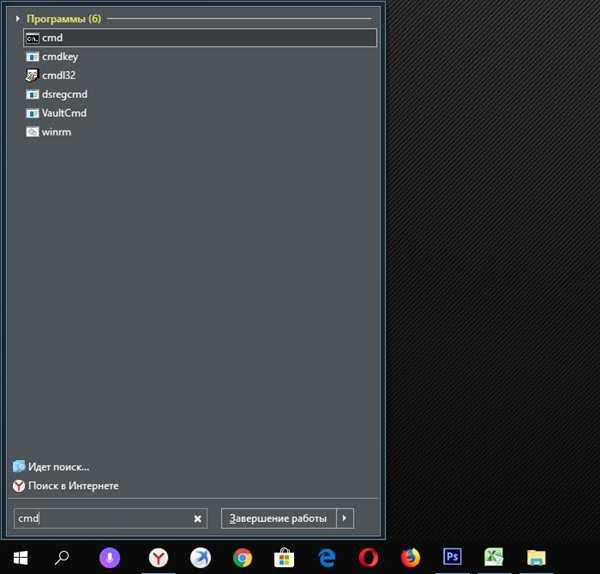Viewport: 600px width, 574px height.
Task: Open the cmd search result
Action: click(x=200, y=38)
